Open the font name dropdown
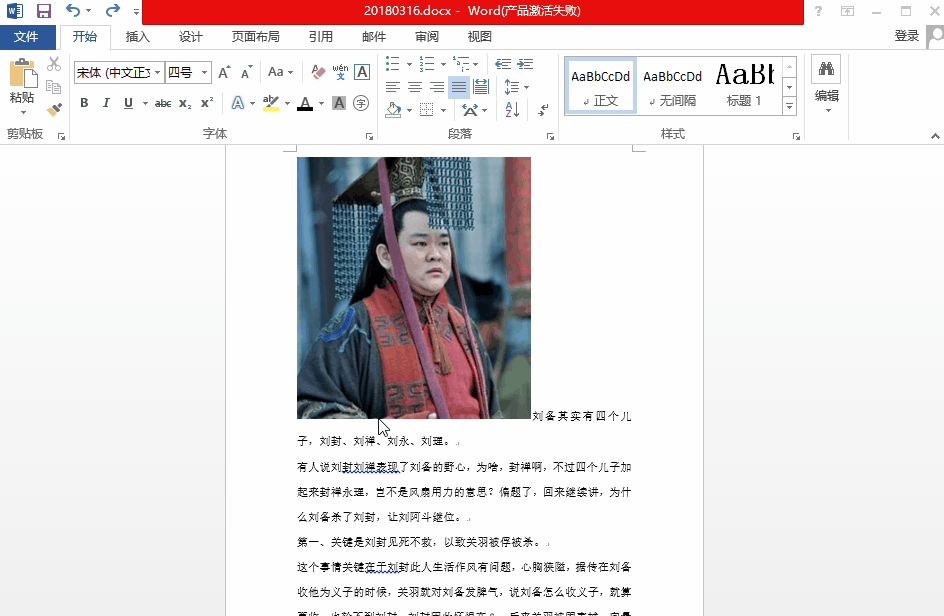This screenshot has width=944, height=616. (x=157, y=72)
